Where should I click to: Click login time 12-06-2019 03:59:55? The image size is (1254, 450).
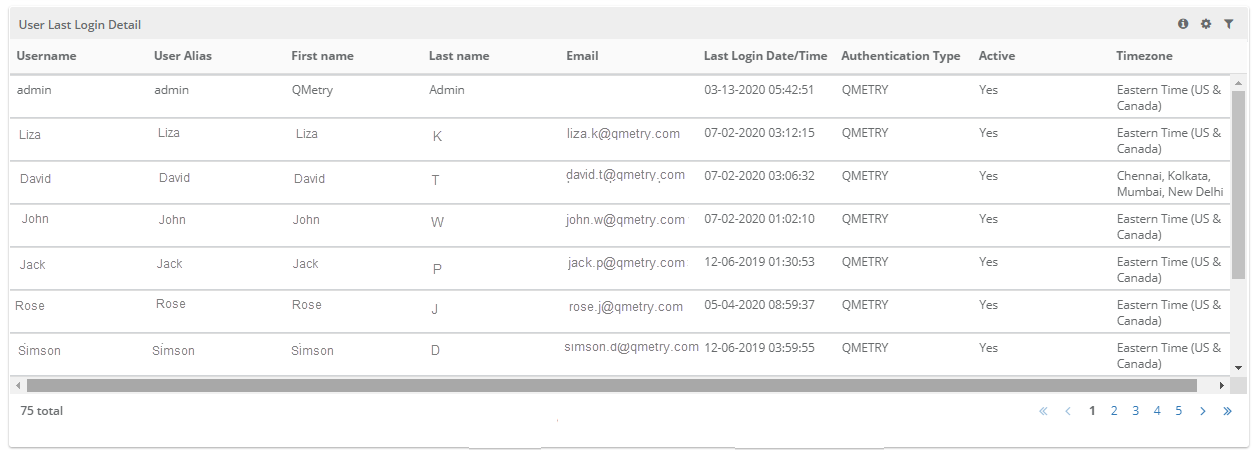point(760,348)
